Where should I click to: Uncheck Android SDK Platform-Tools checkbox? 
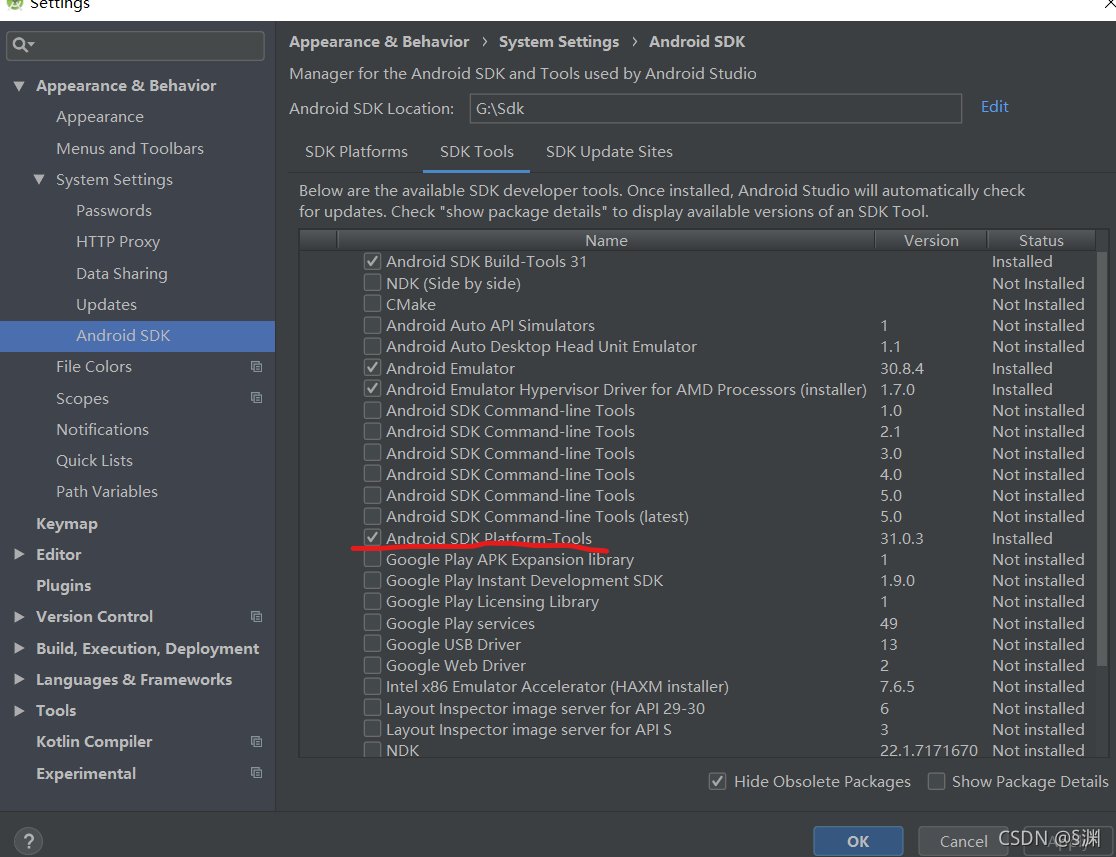[372, 537]
